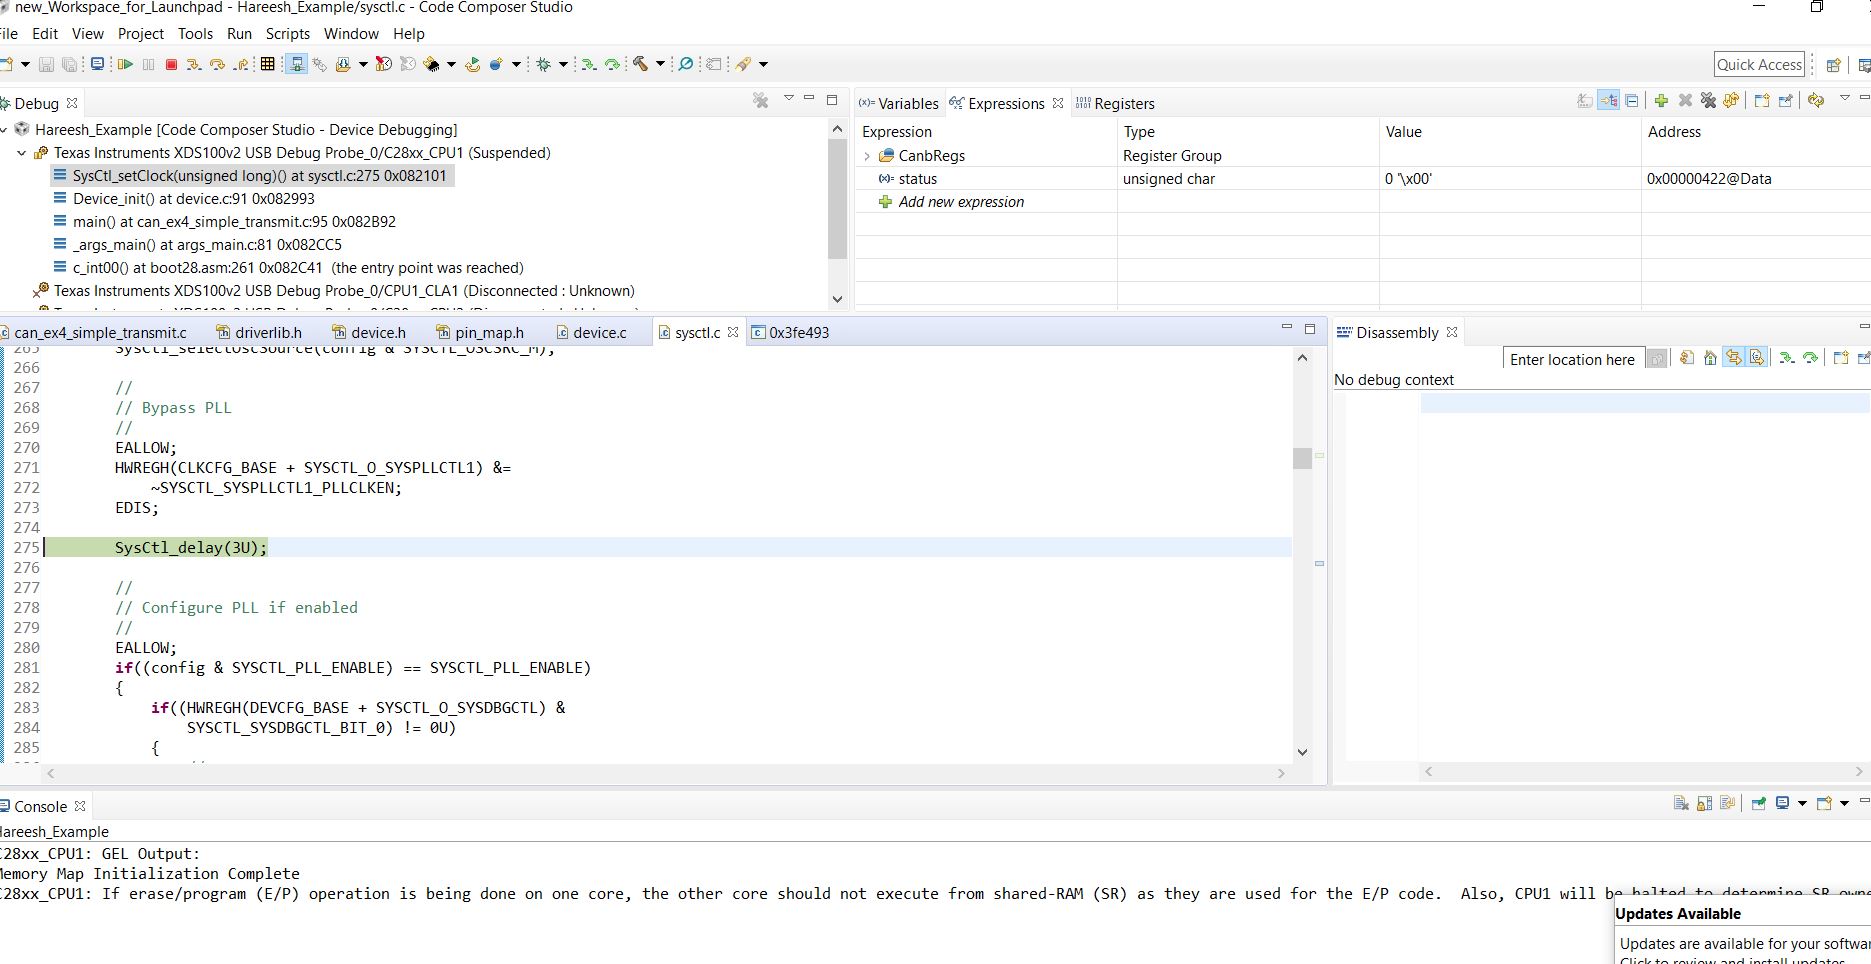Screen dimensions: 1871x964
Task: Toggle the highlighted tree-arrow button in Expressions toolbar
Action: tap(1608, 101)
